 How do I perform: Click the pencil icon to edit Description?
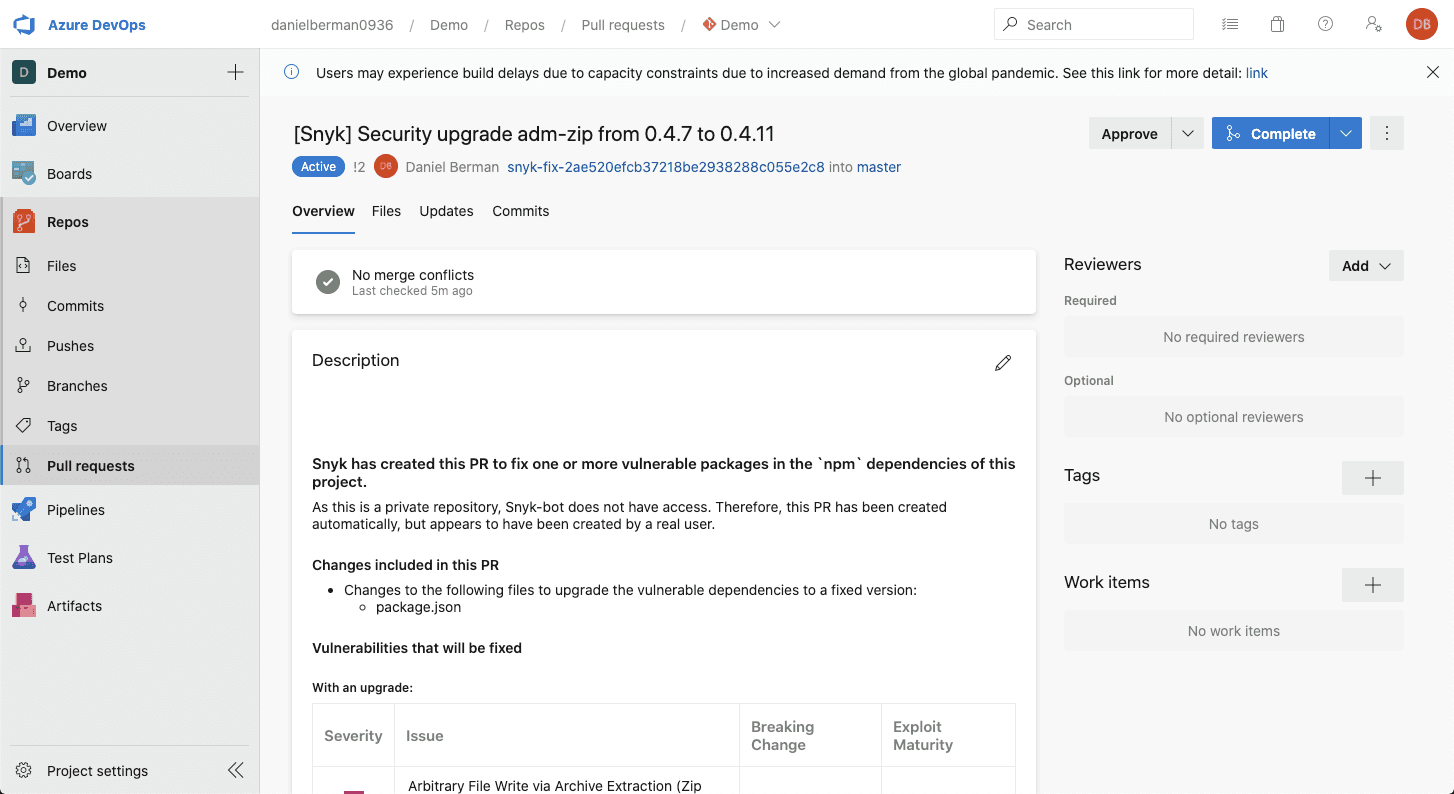click(x=1003, y=363)
